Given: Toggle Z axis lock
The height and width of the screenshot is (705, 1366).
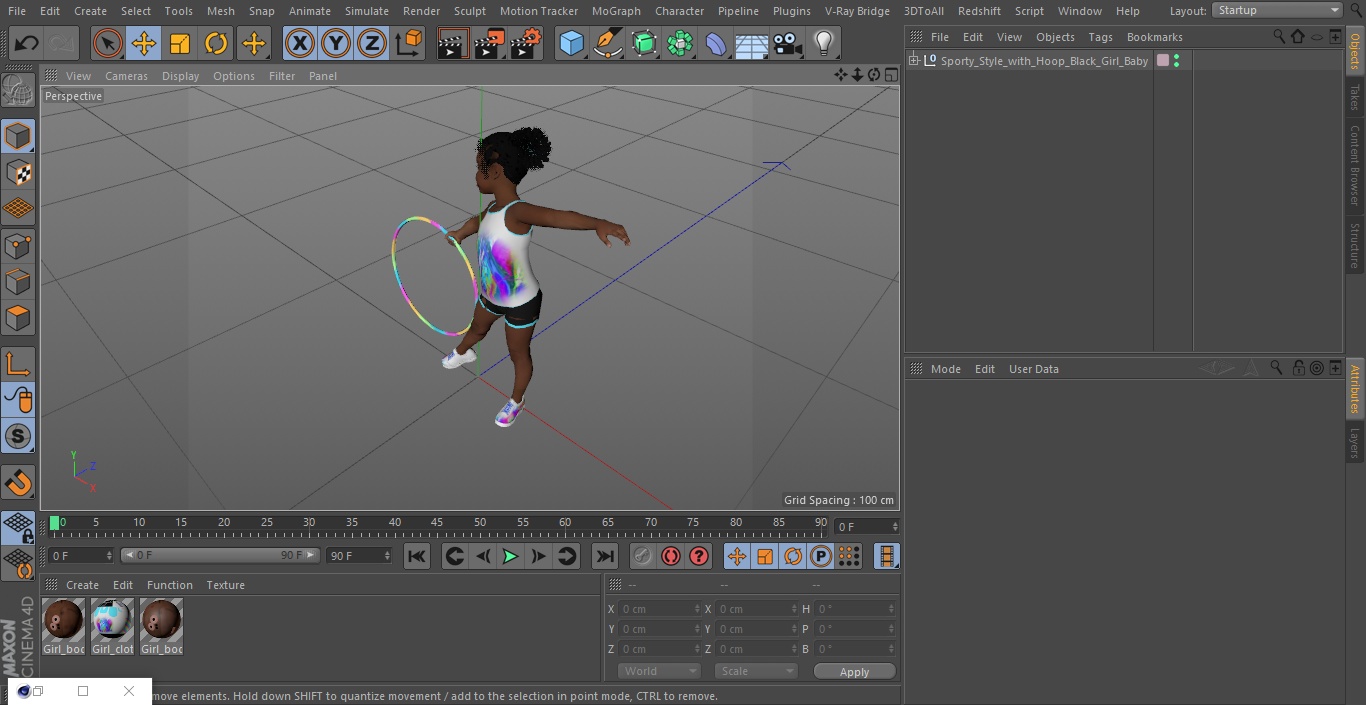Looking at the screenshot, I should (x=372, y=43).
